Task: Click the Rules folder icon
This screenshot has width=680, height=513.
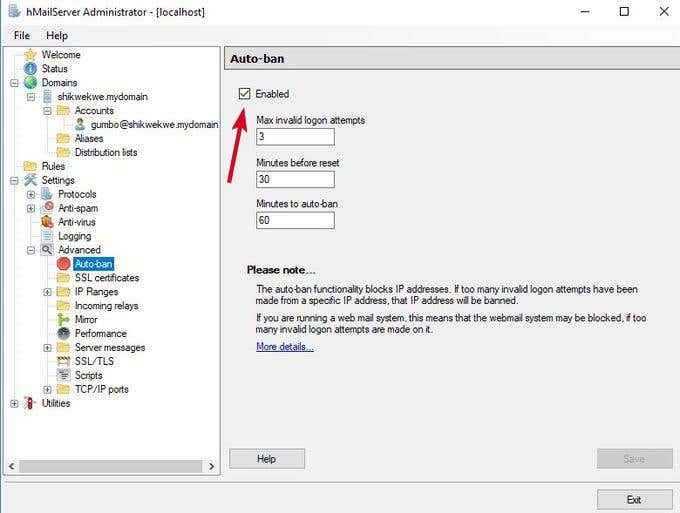Action: pos(30,166)
